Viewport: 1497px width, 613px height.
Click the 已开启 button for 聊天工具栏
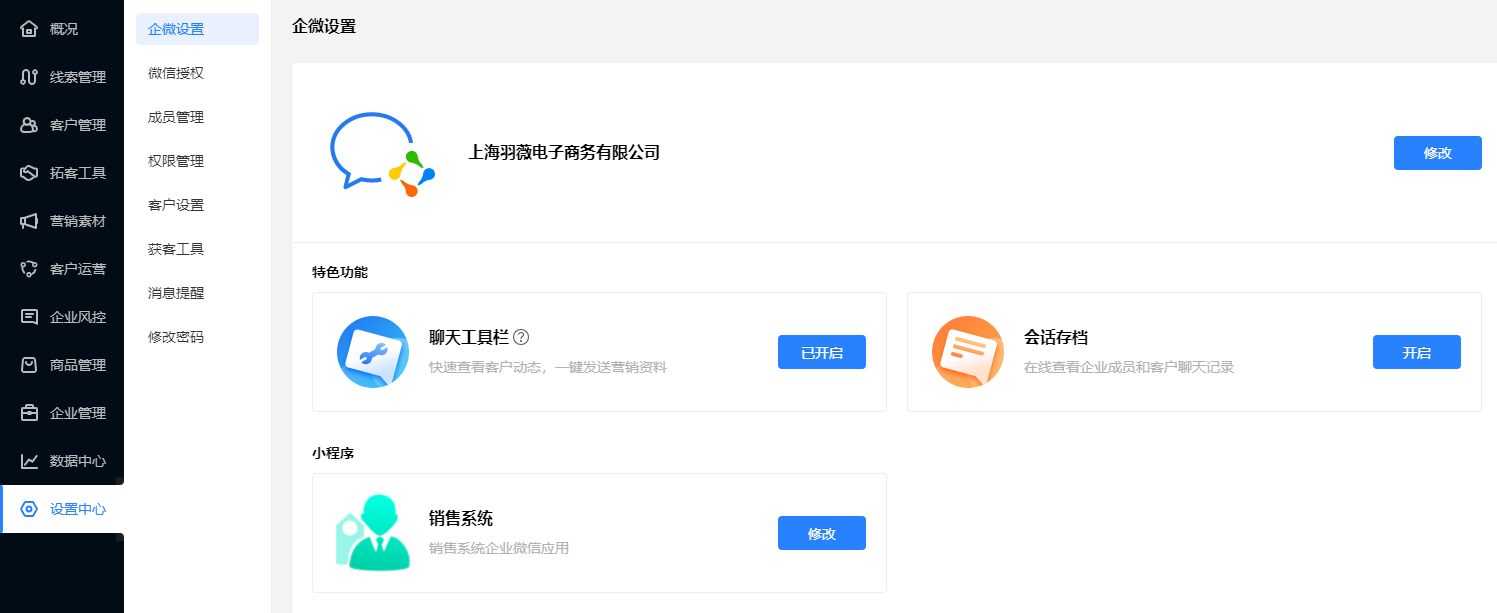coord(822,352)
